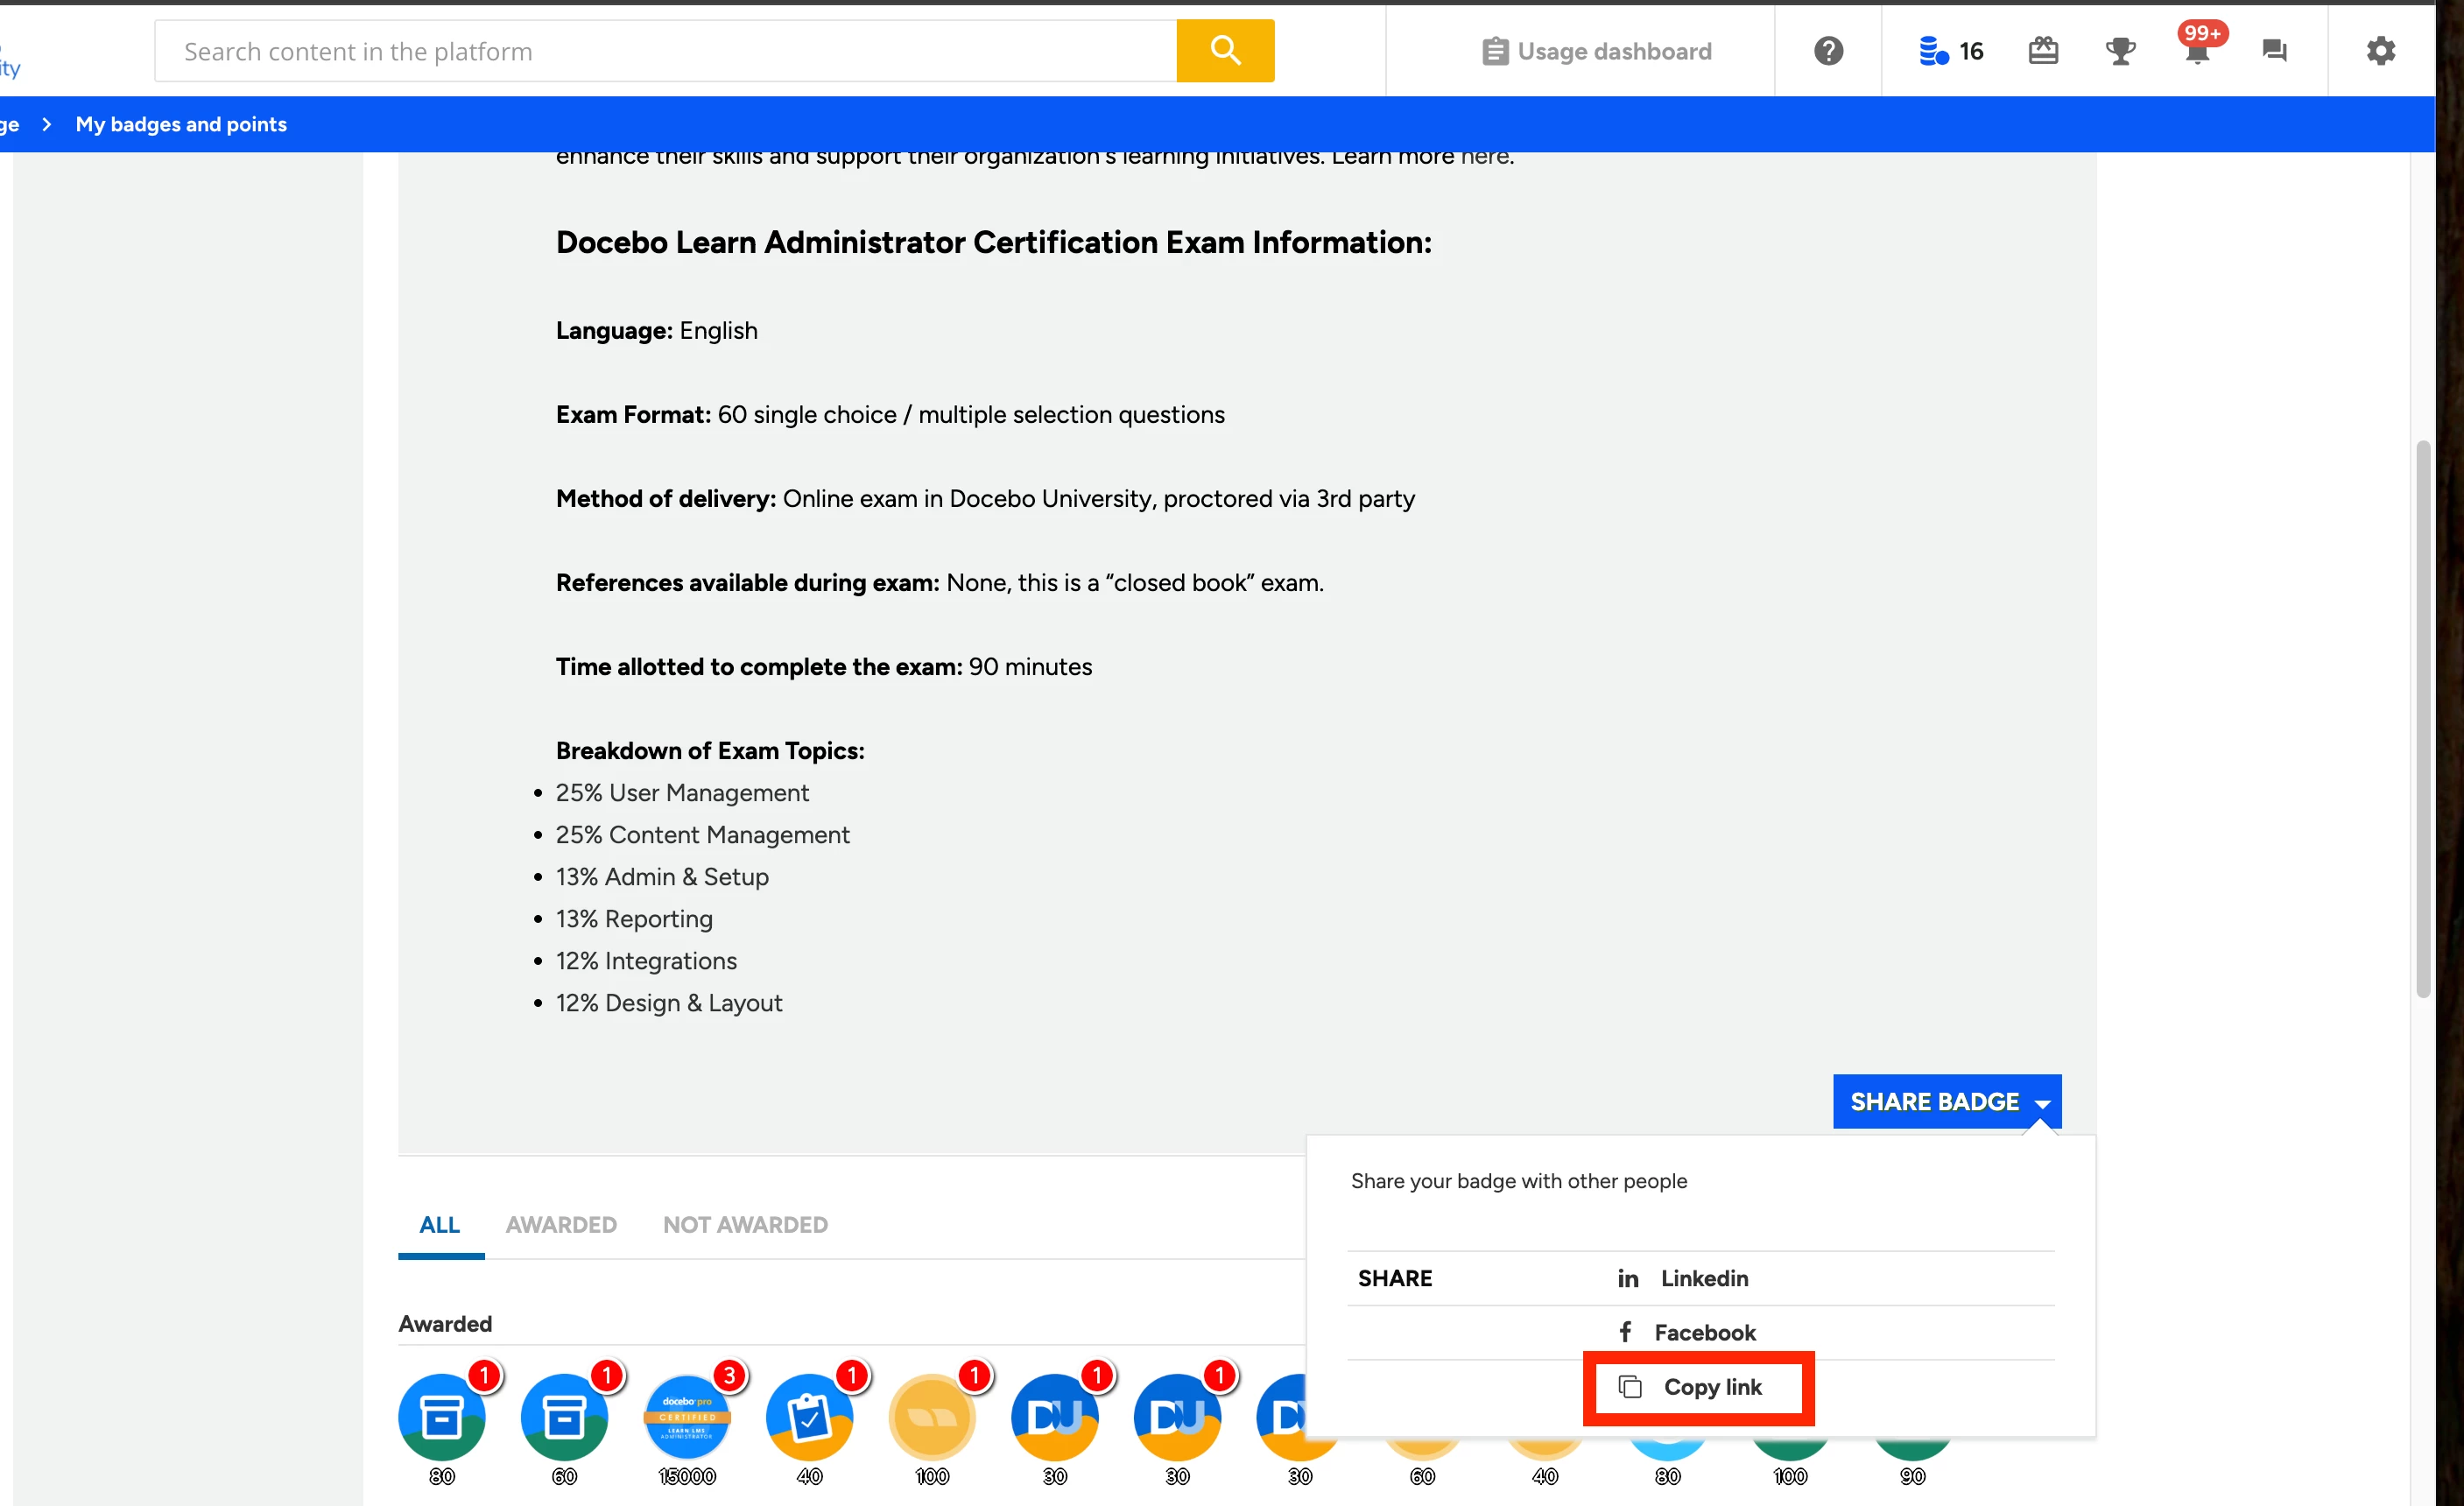Share the badge on Linkedin
This screenshot has width=2464, height=1506.
pyautogui.click(x=1703, y=1278)
